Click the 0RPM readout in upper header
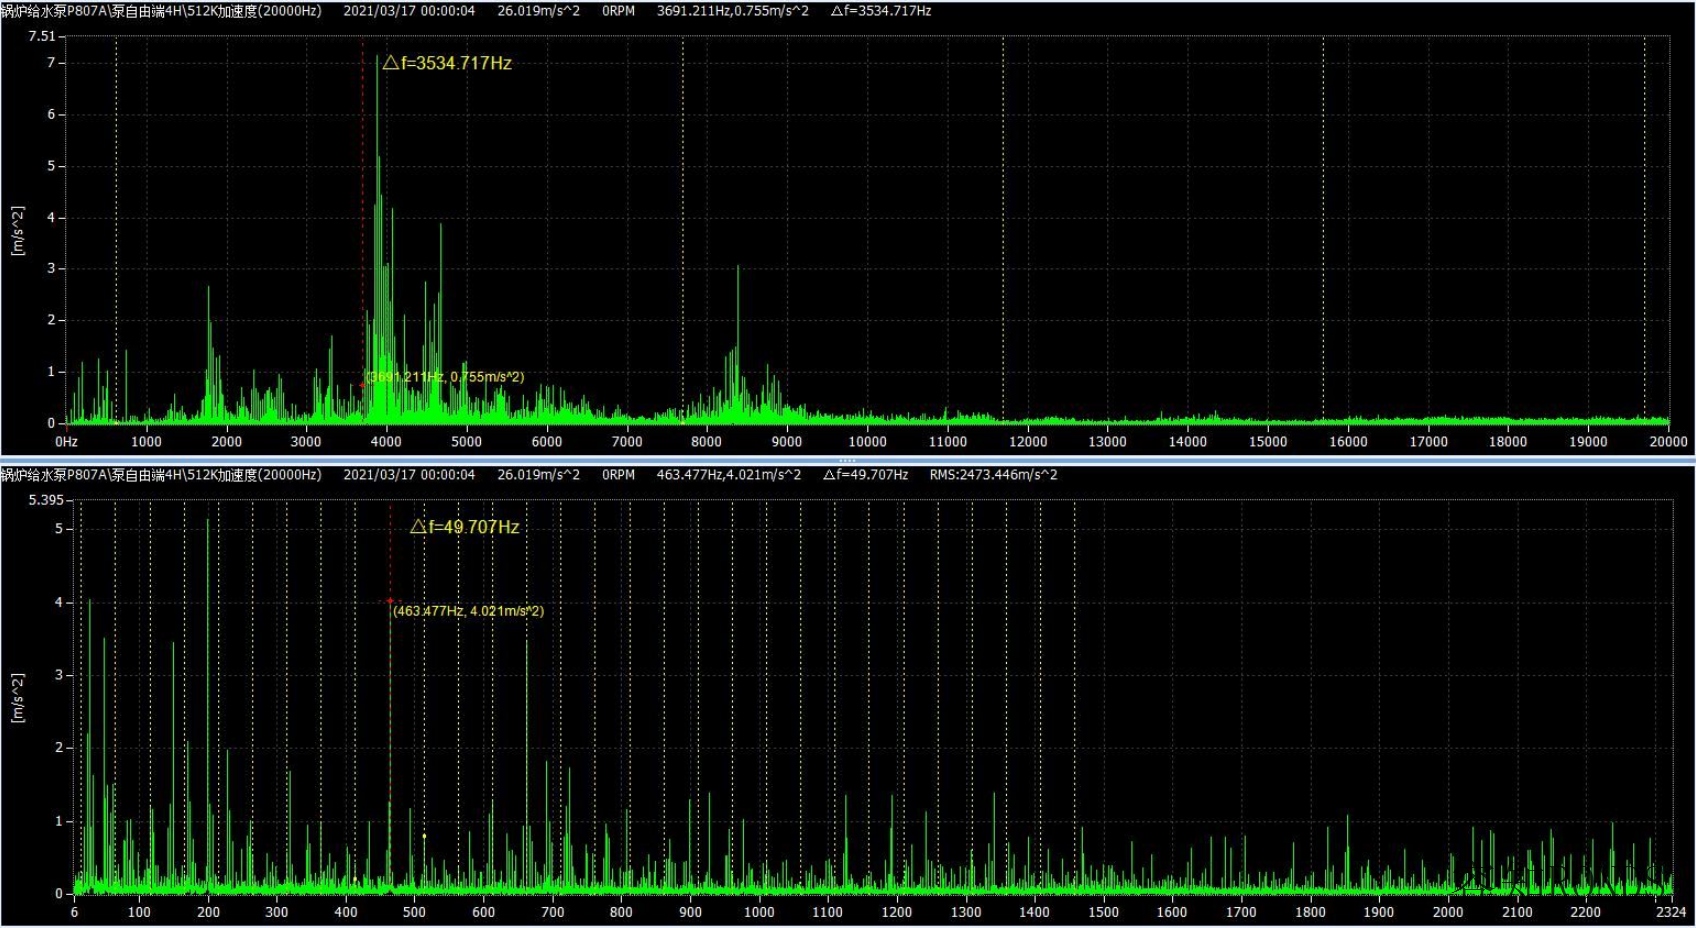Screen dimensions: 1696x928 click(x=618, y=11)
